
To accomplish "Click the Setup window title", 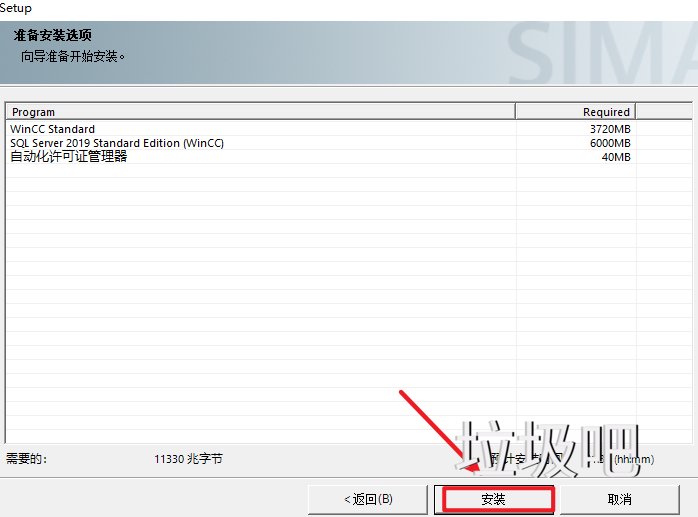I will 16,8.
